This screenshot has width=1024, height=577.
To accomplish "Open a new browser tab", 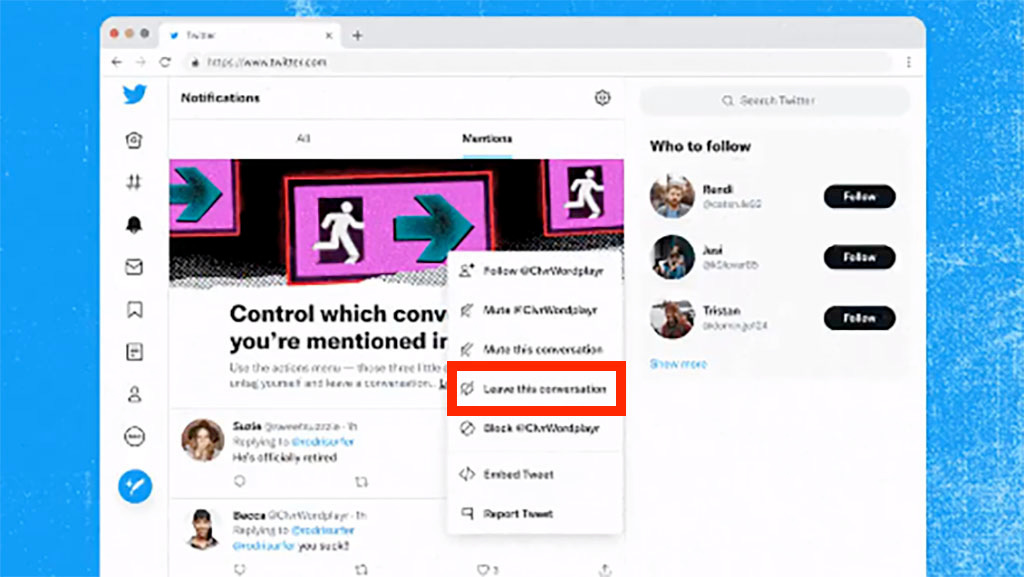I will [x=357, y=35].
